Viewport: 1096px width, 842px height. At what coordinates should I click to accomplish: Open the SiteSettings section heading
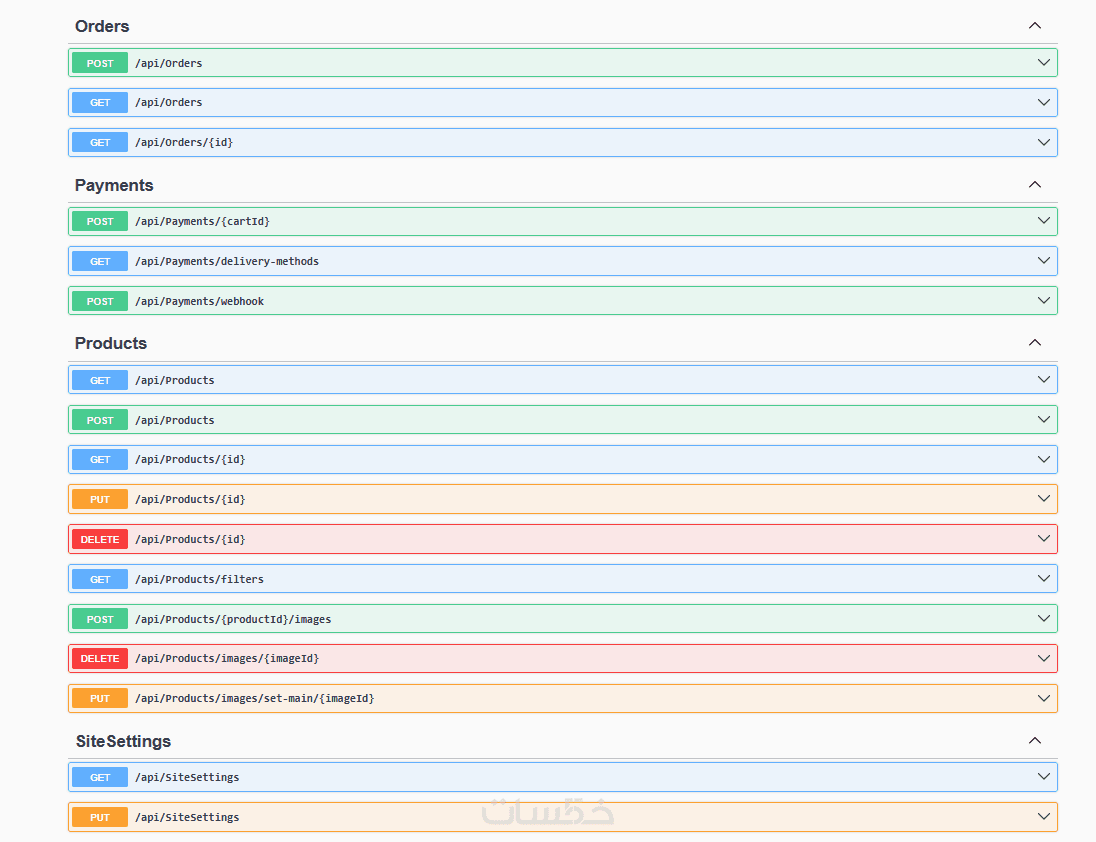tap(123, 741)
